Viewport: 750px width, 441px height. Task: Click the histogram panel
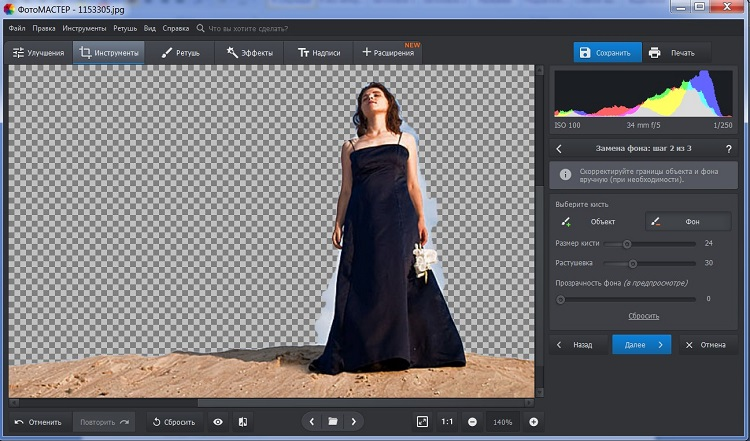pyautogui.click(x=643, y=94)
